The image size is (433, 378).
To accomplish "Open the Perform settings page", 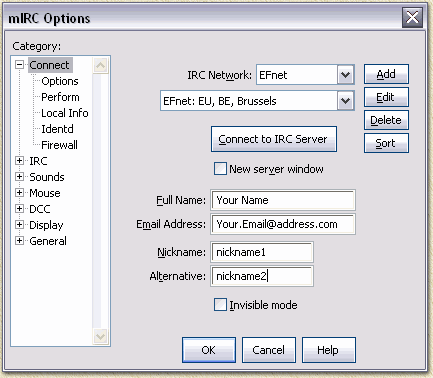I will pyautogui.click(x=60, y=97).
